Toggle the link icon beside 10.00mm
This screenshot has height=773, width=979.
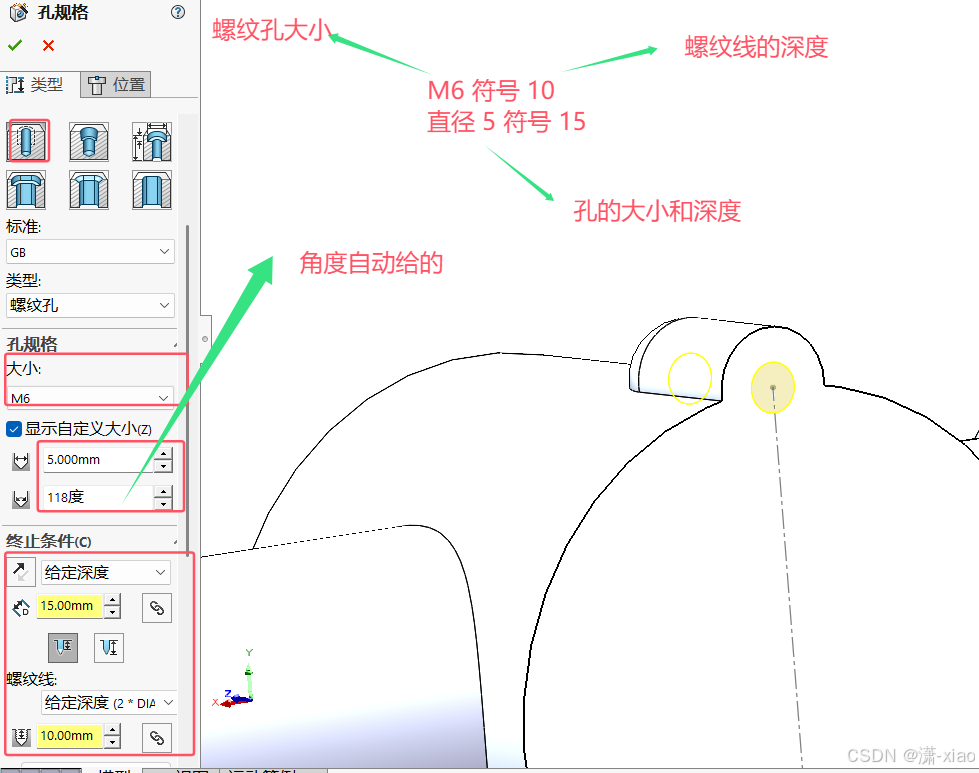coord(157,738)
